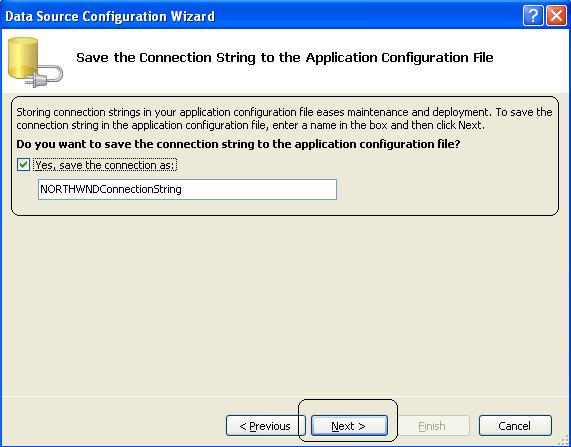The height and width of the screenshot is (447, 571).
Task: Toggle via 'Yes, save the connection as' label
Action: pos(105,165)
